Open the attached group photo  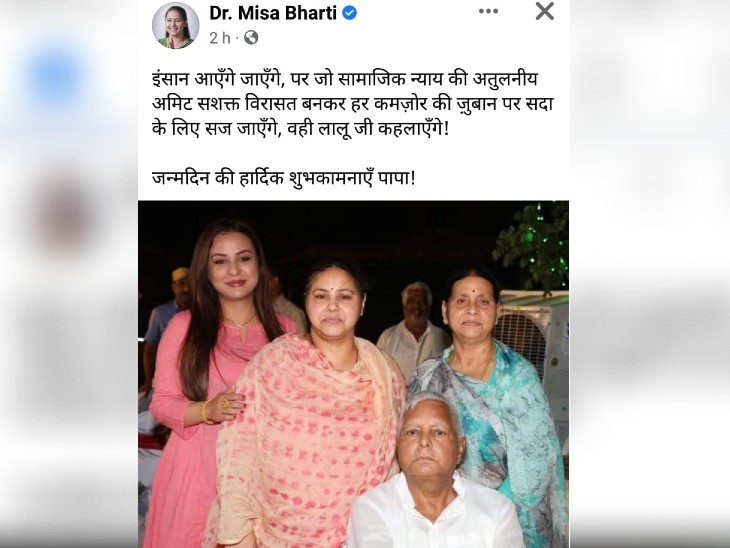click(353, 374)
